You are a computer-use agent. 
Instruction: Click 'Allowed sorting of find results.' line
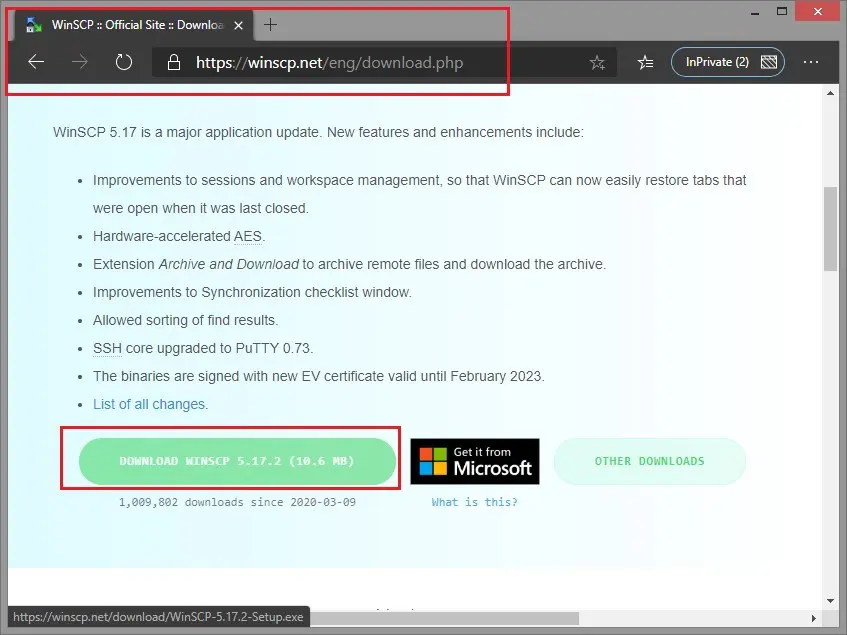coord(186,320)
